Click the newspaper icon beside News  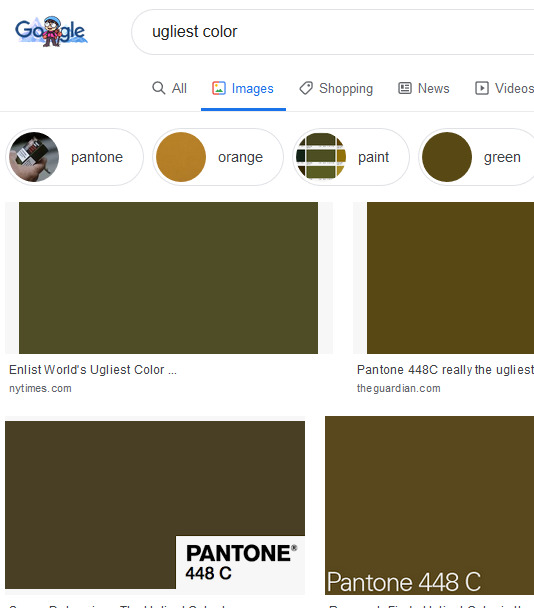click(405, 88)
